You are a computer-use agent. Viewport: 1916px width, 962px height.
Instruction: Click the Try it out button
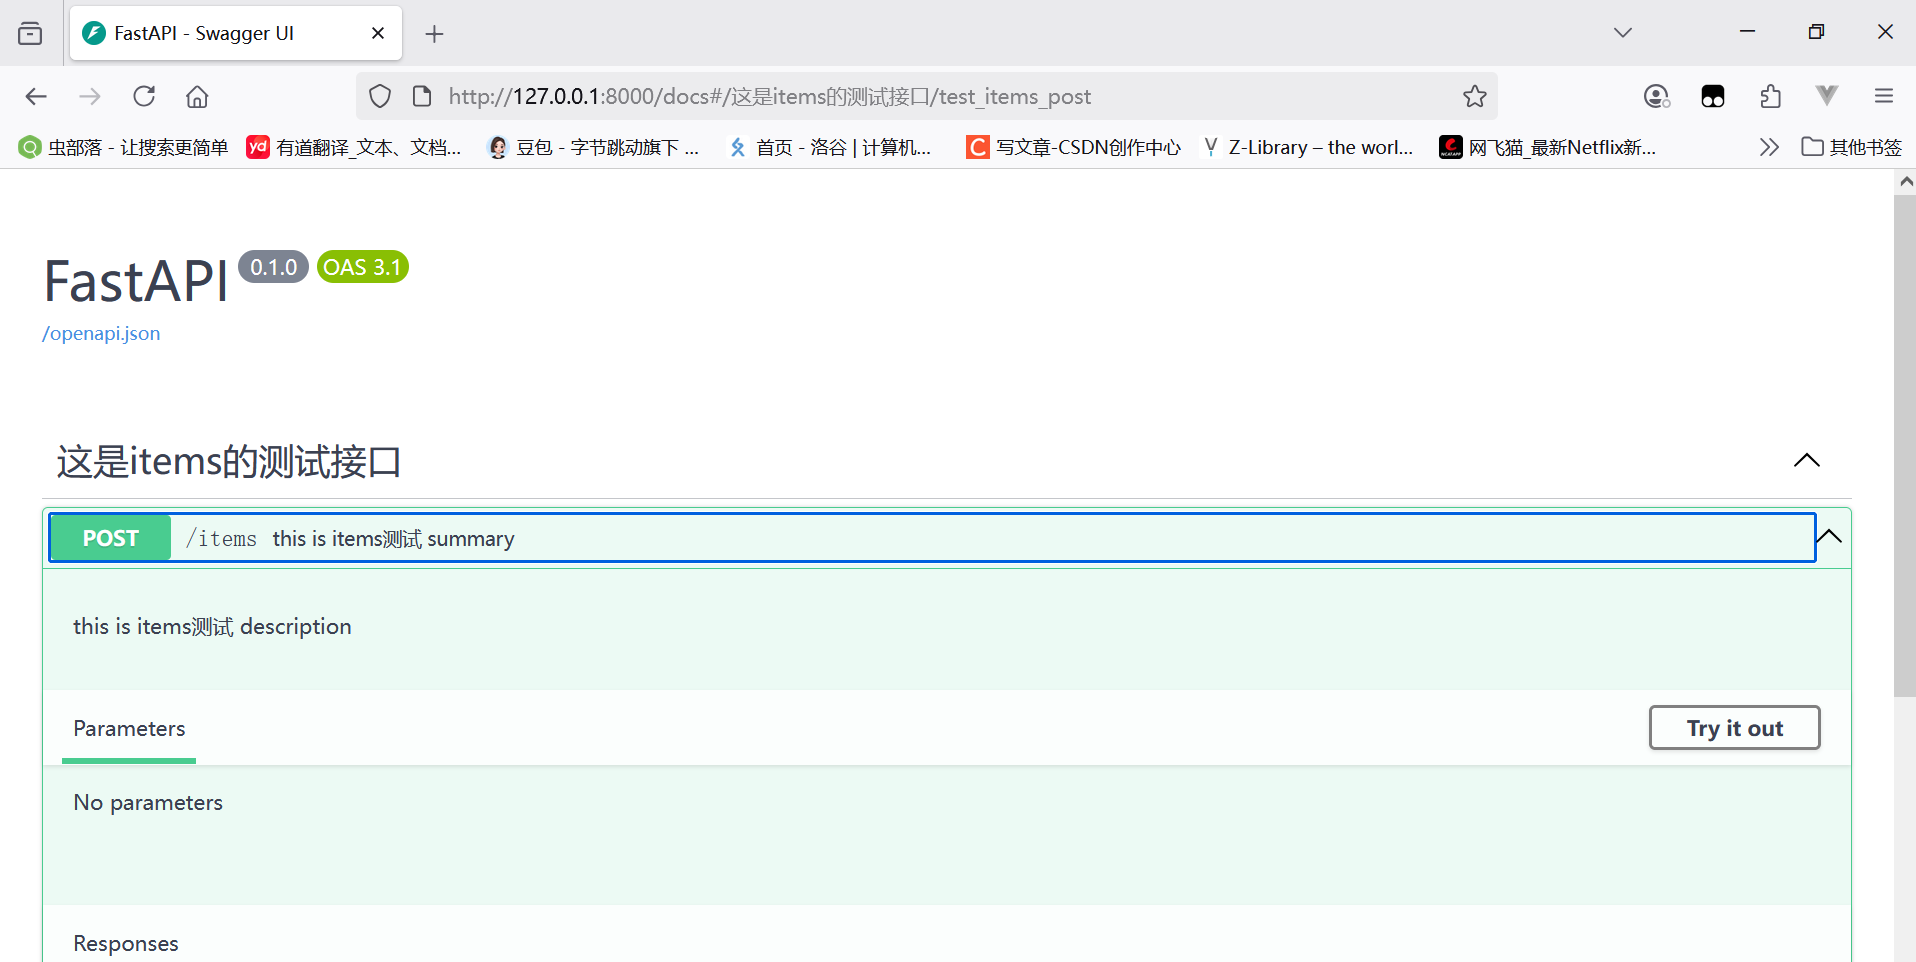[x=1734, y=728]
